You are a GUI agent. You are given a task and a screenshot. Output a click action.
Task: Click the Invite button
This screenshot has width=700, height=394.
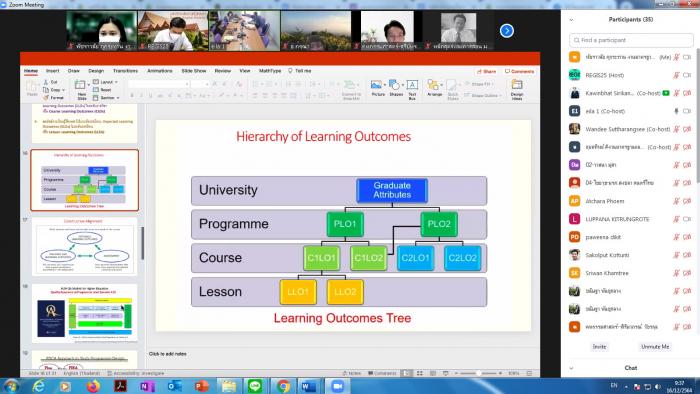(x=599, y=347)
